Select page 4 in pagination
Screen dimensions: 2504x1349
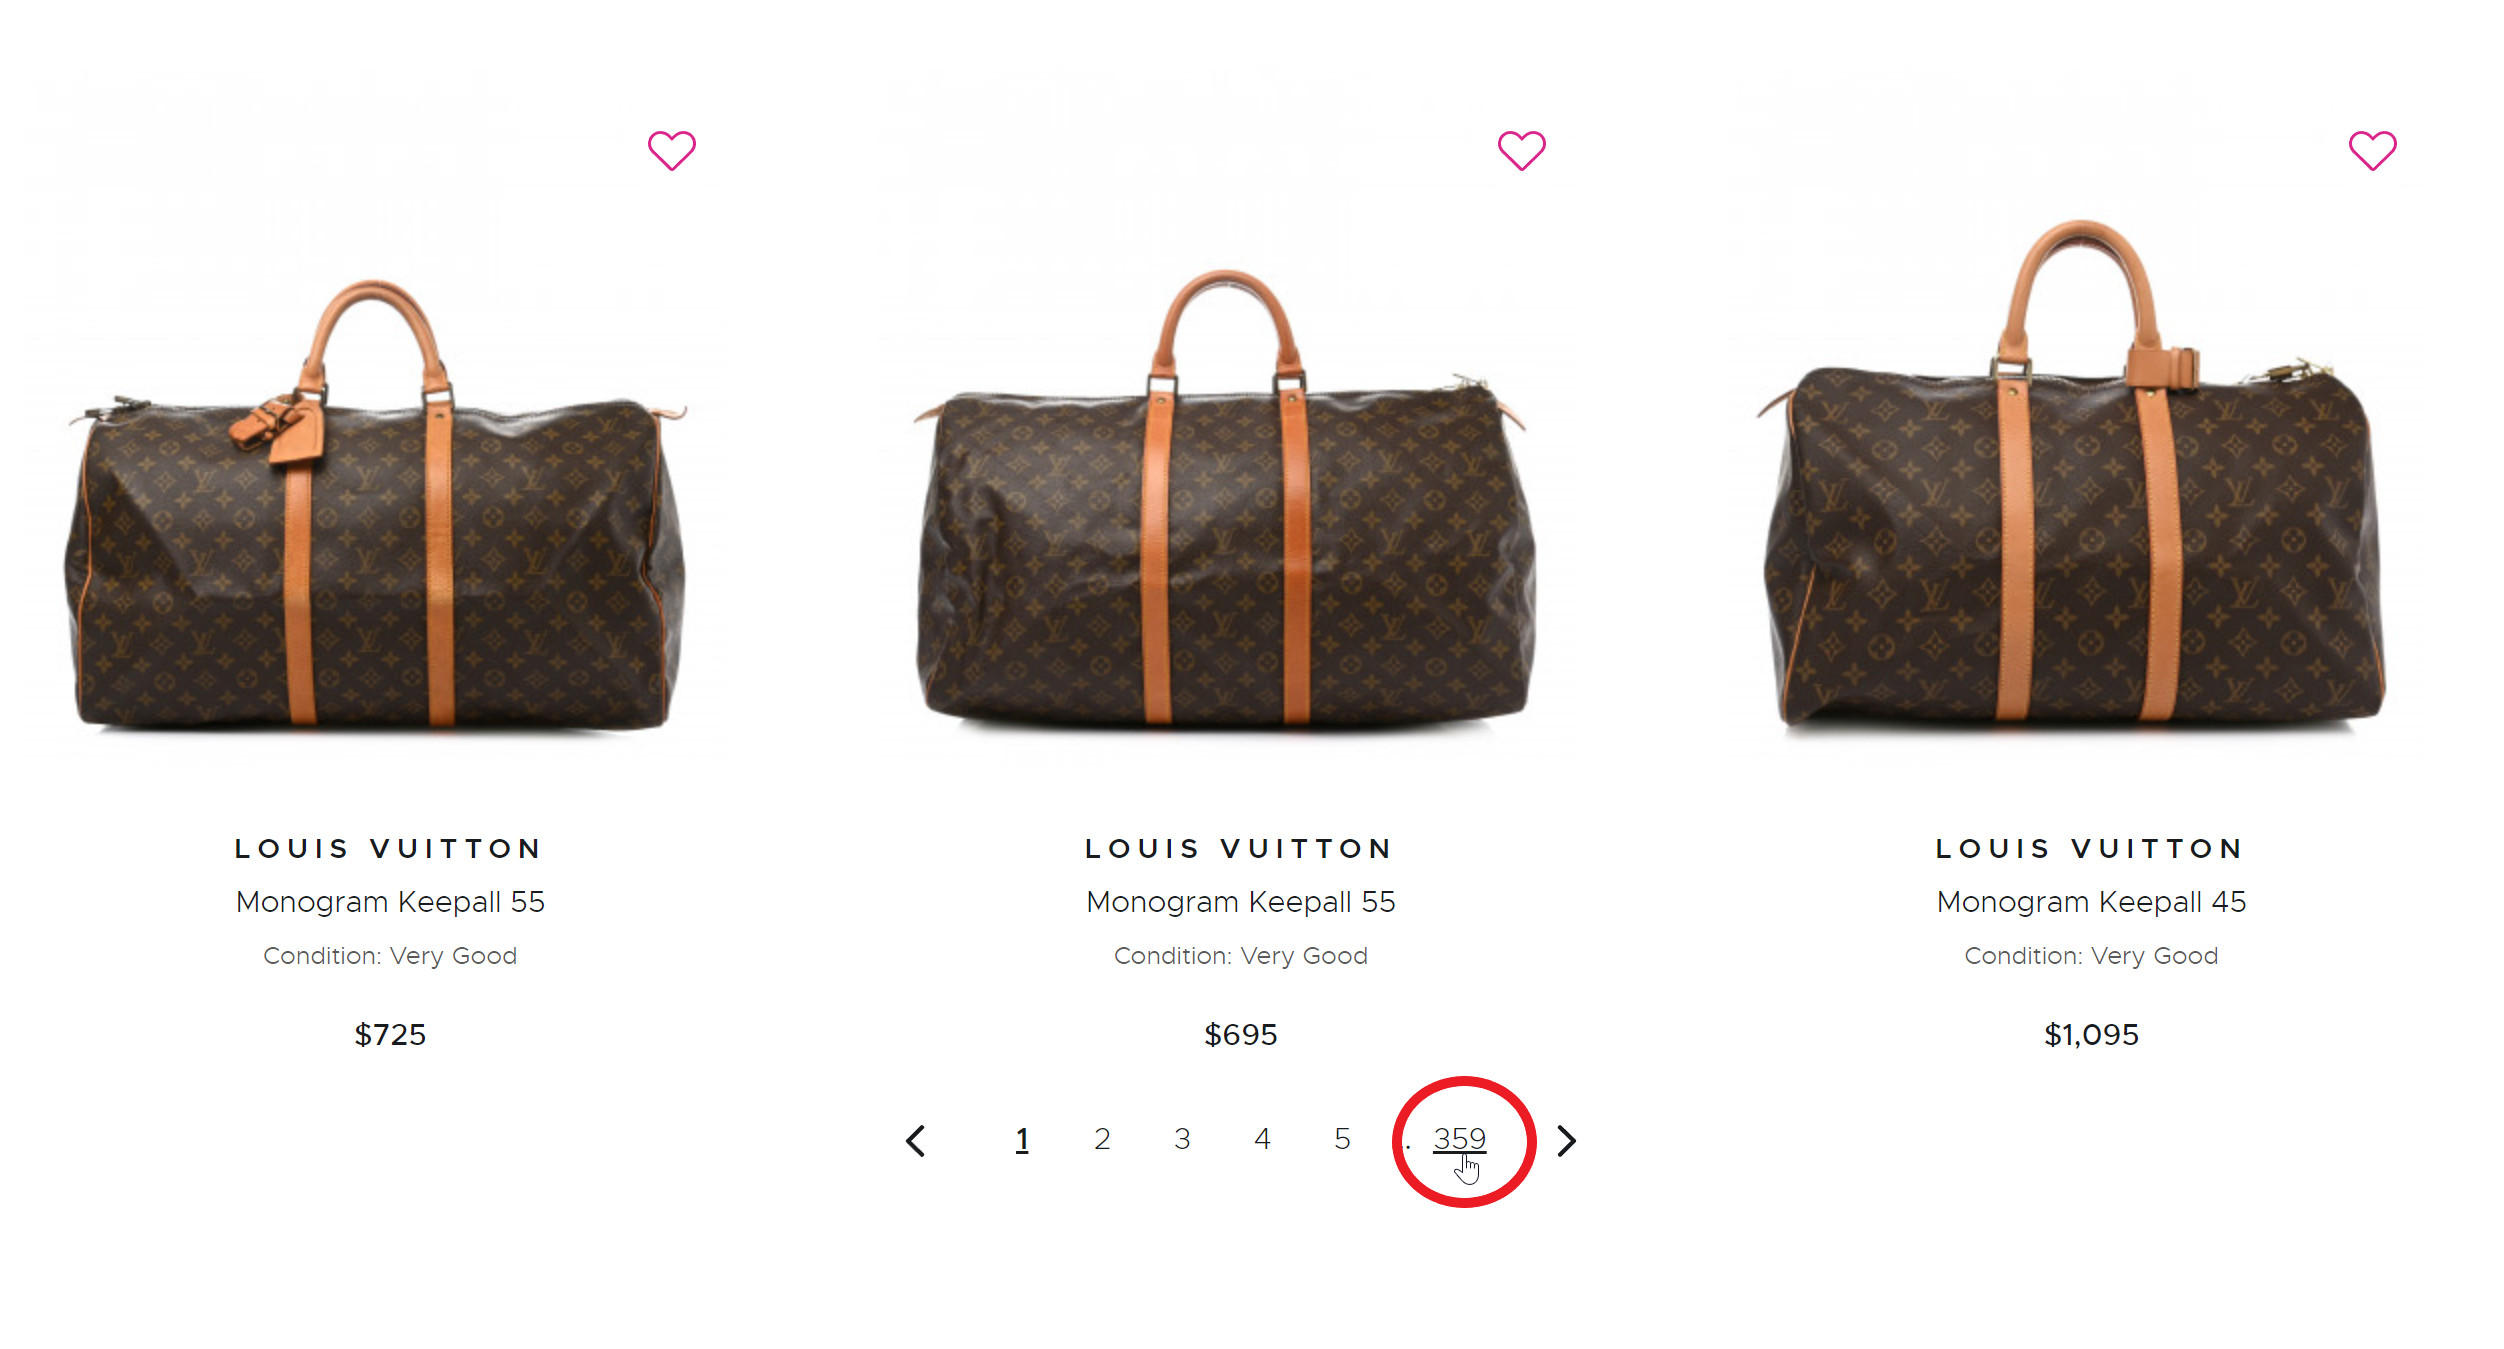(x=1262, y=1139)
